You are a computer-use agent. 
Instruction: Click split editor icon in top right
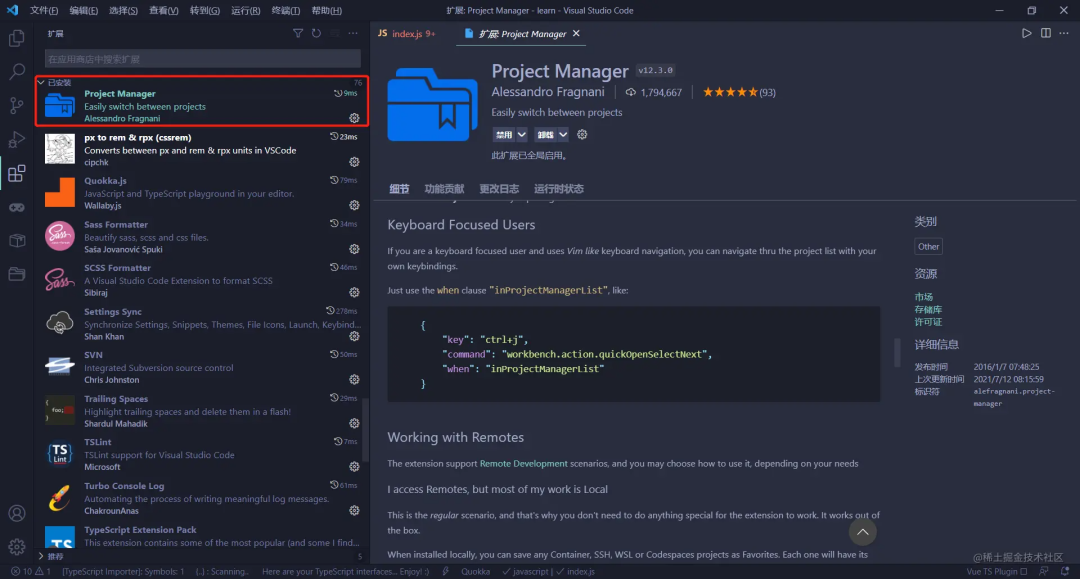click(1046, 33)
